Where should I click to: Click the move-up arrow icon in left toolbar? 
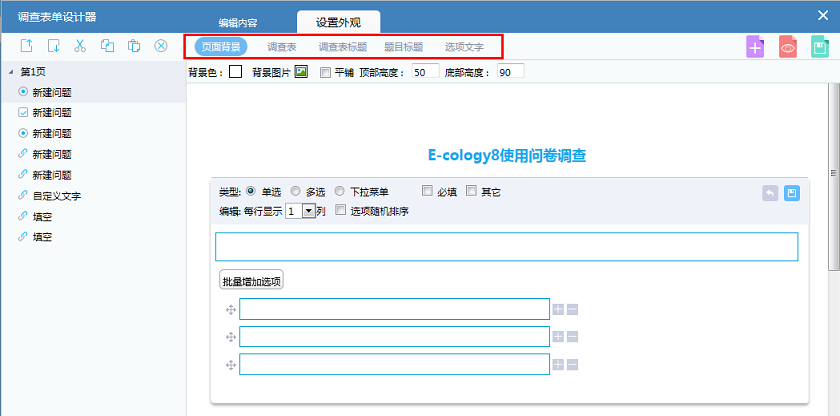coord(26,46)
